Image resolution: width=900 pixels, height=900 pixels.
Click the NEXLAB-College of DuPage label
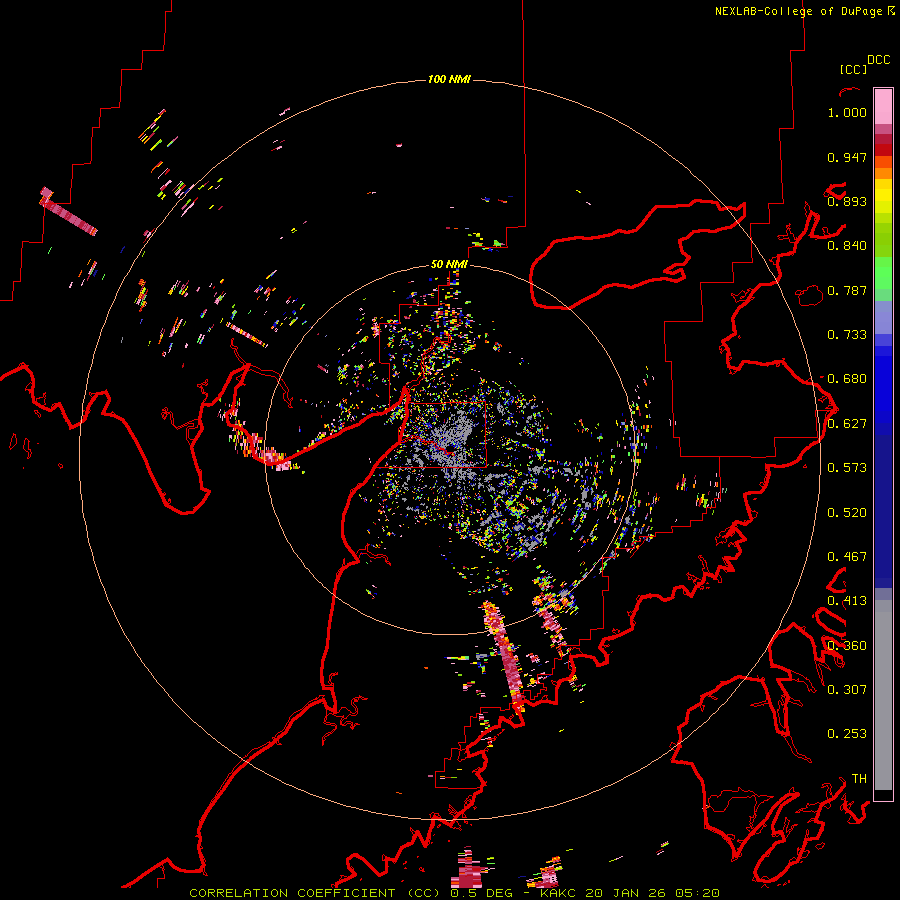[798, 11]
